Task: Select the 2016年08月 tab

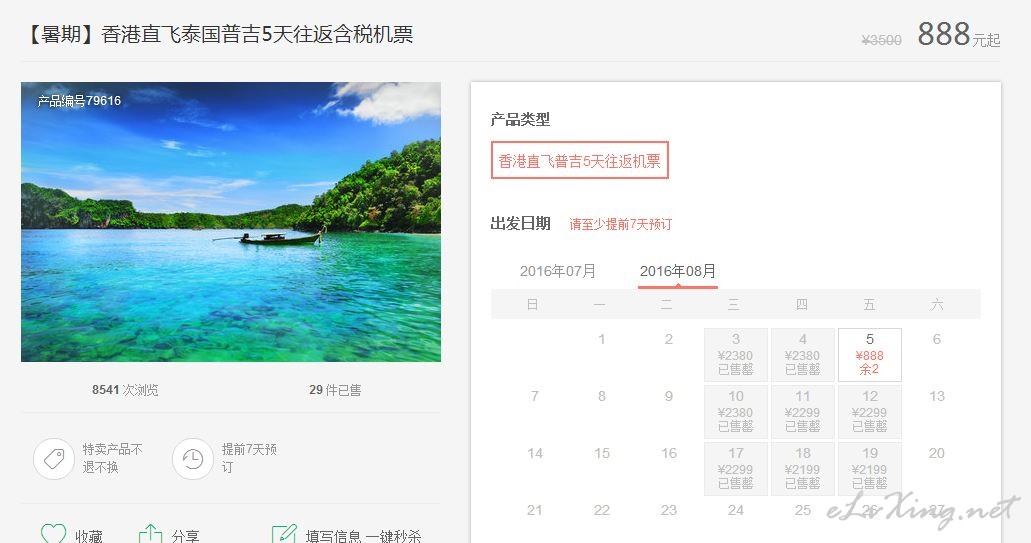Action: tap(678, 271)
